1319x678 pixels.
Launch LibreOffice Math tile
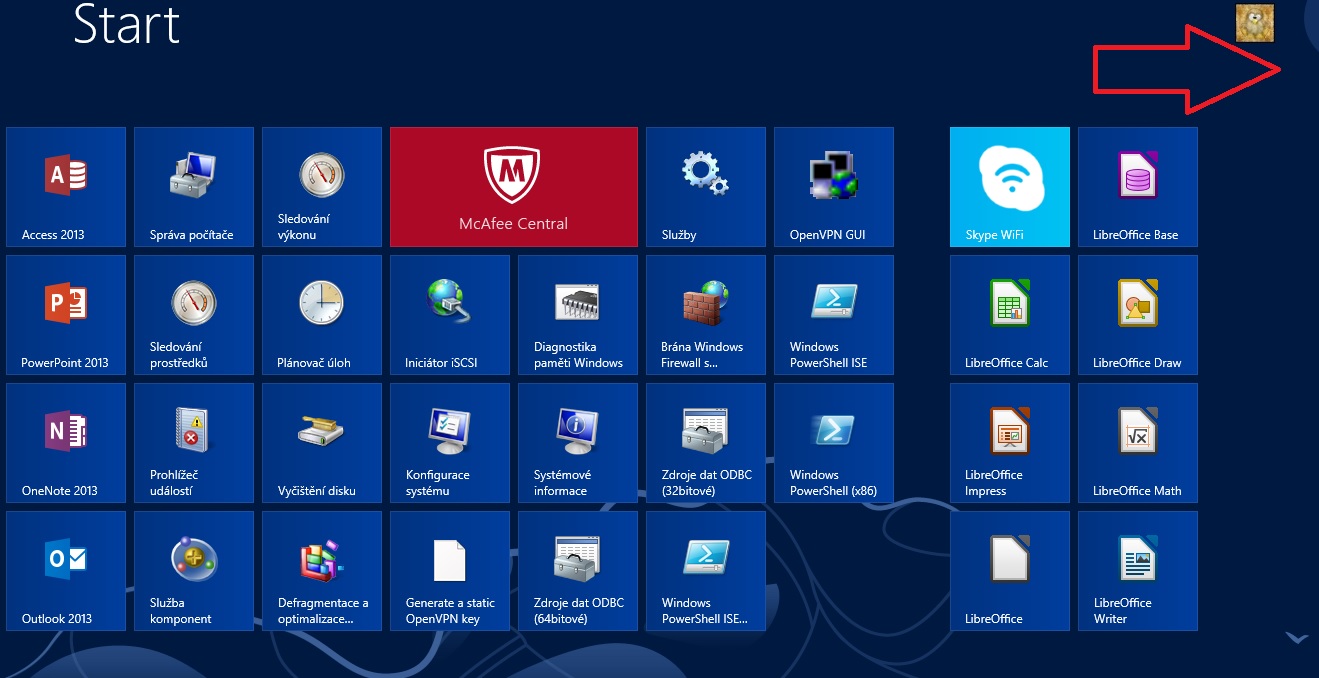pyautogui.click(x=1138, y=443)
